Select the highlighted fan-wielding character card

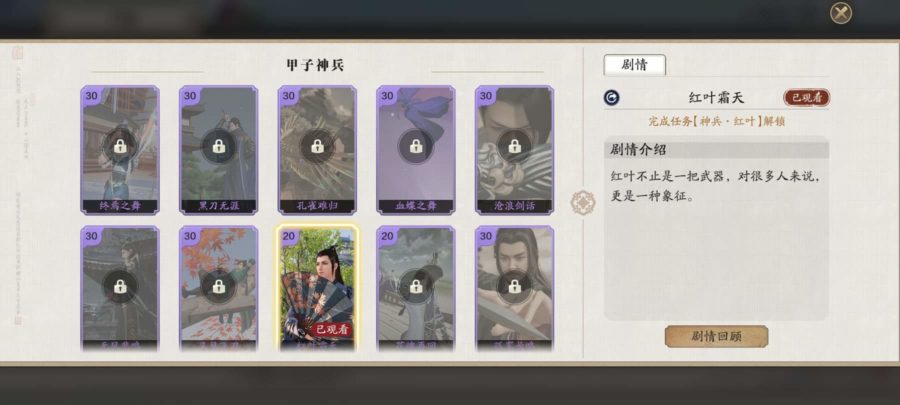(317, 289)
